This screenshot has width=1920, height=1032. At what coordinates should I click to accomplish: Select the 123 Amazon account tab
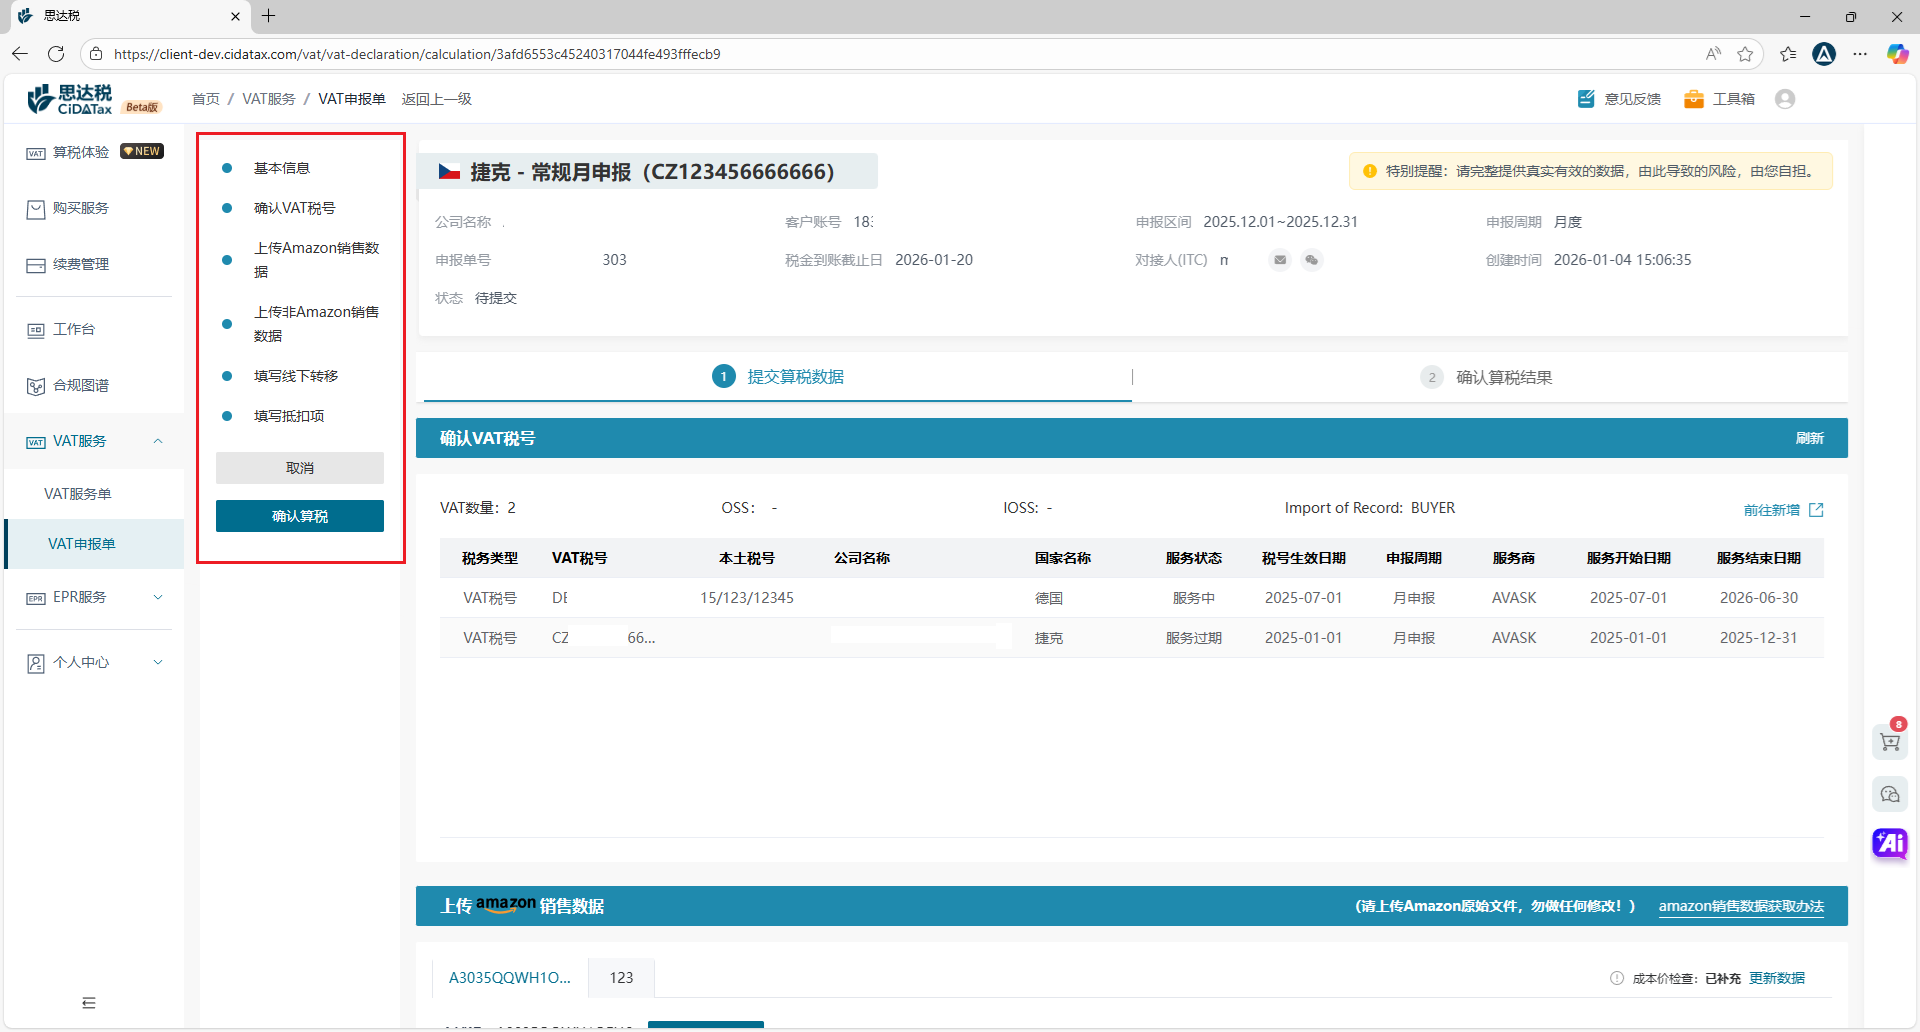coord(621,978)
